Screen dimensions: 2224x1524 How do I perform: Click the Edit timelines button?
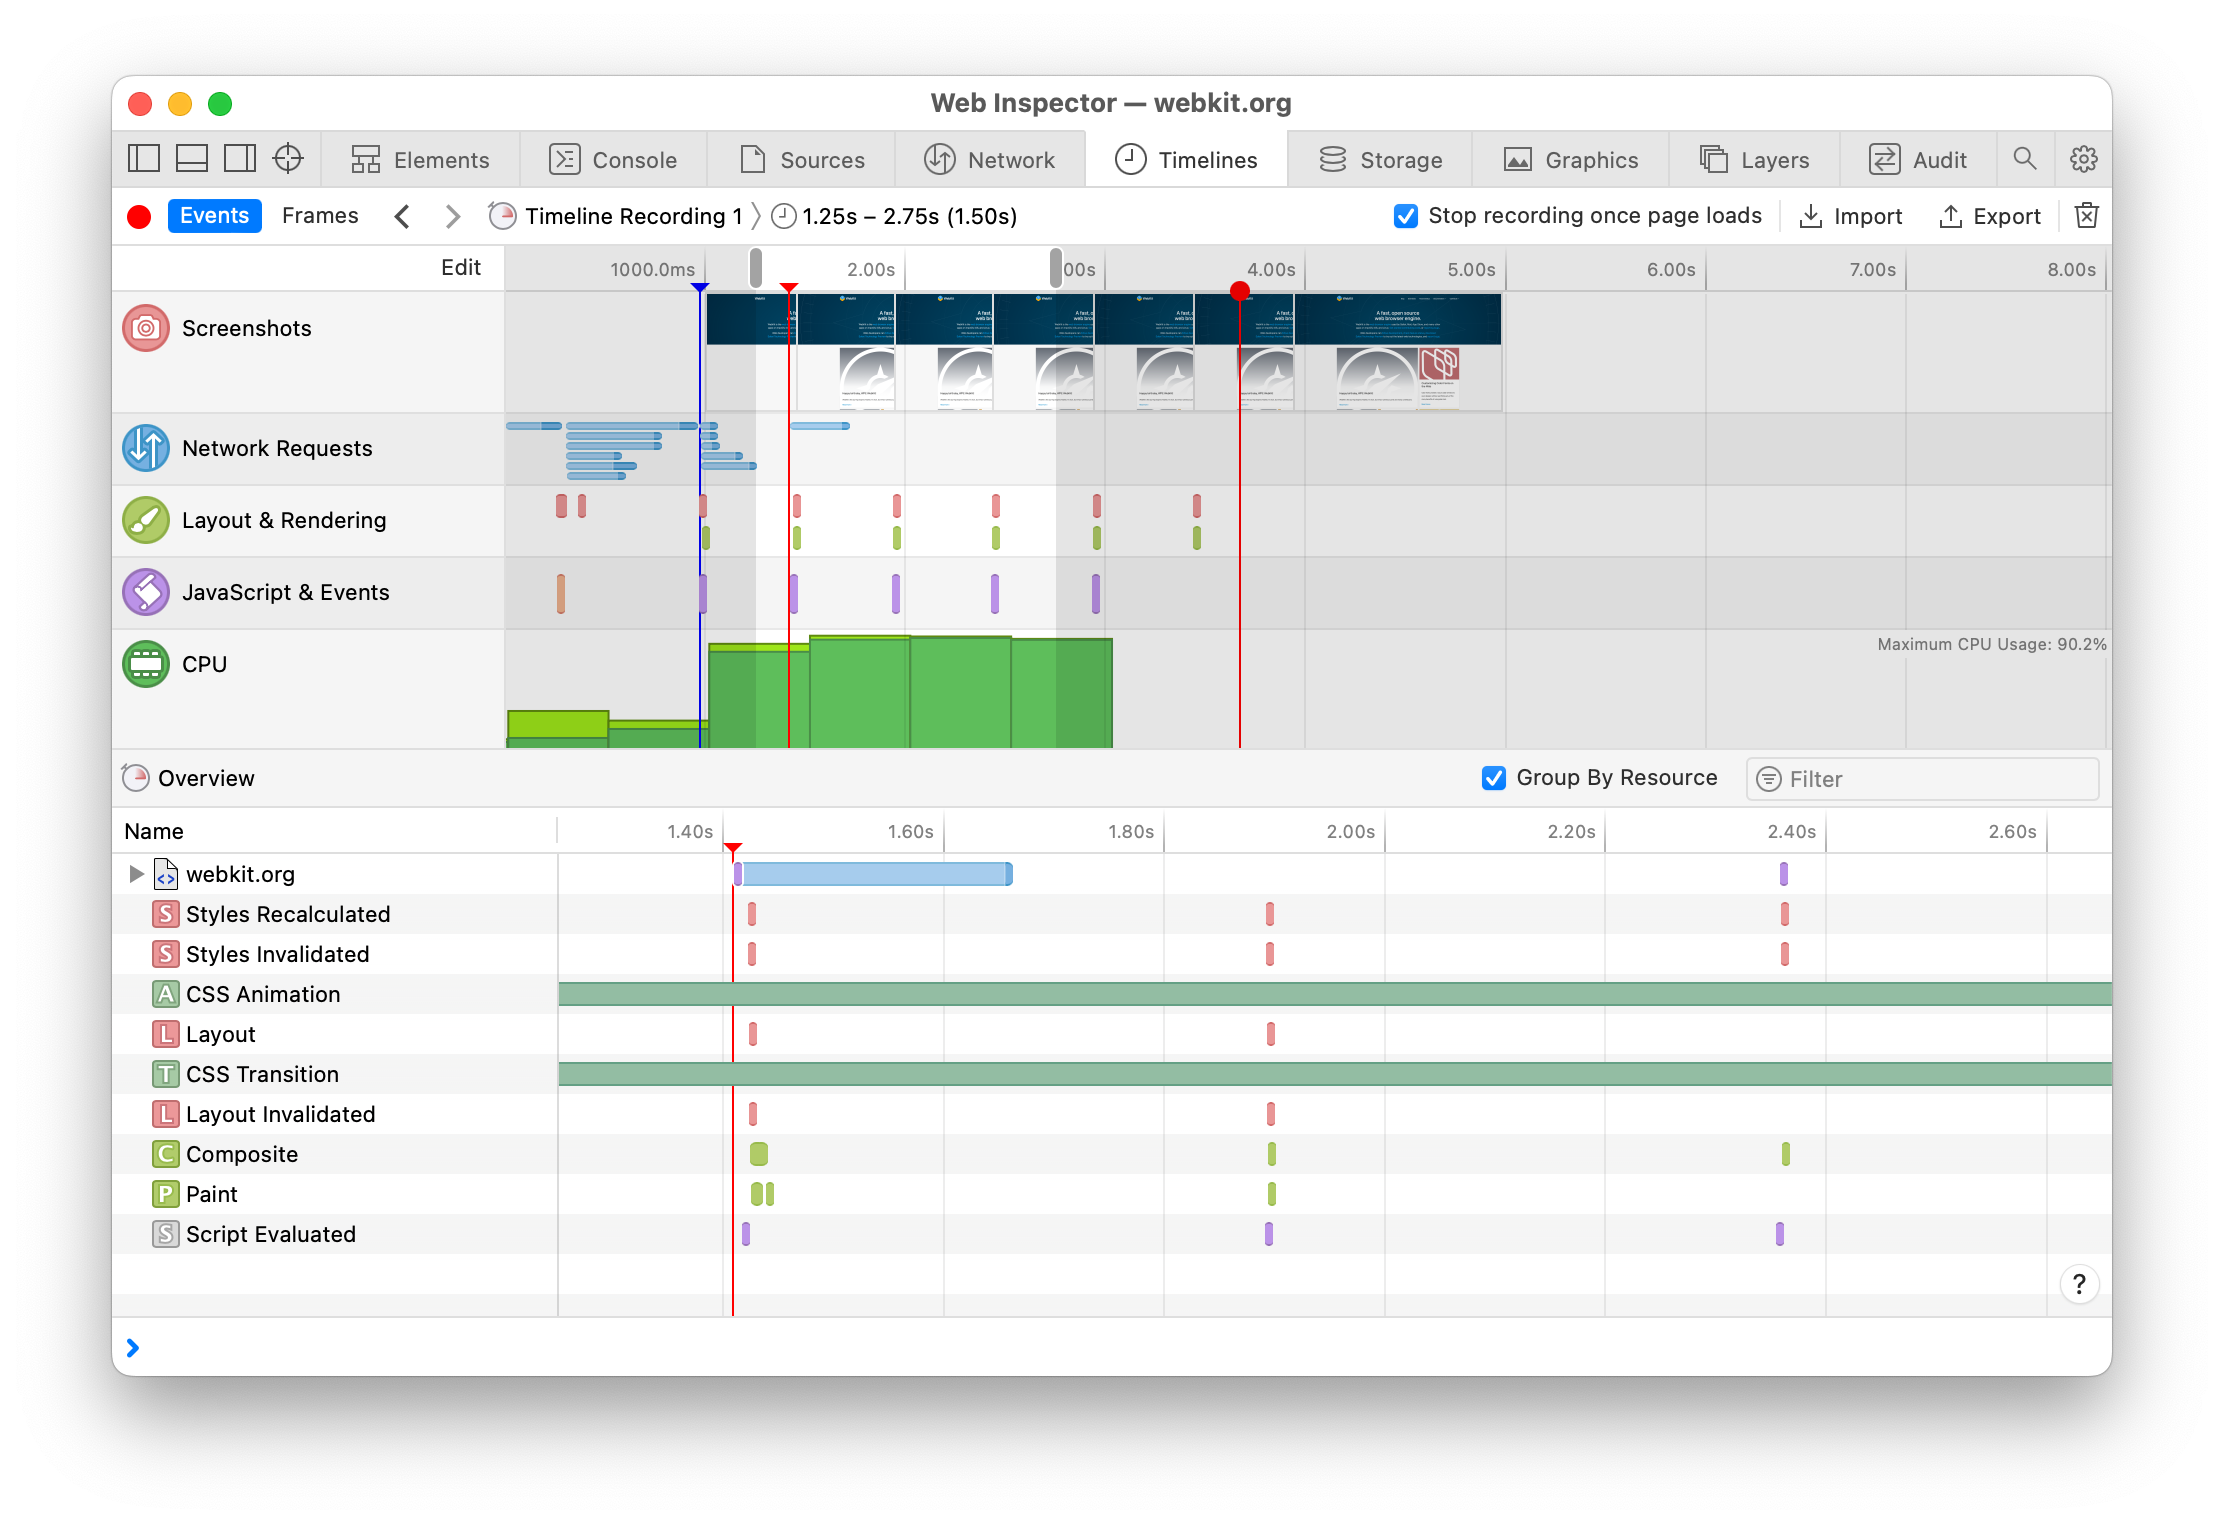tap(461, 268)
